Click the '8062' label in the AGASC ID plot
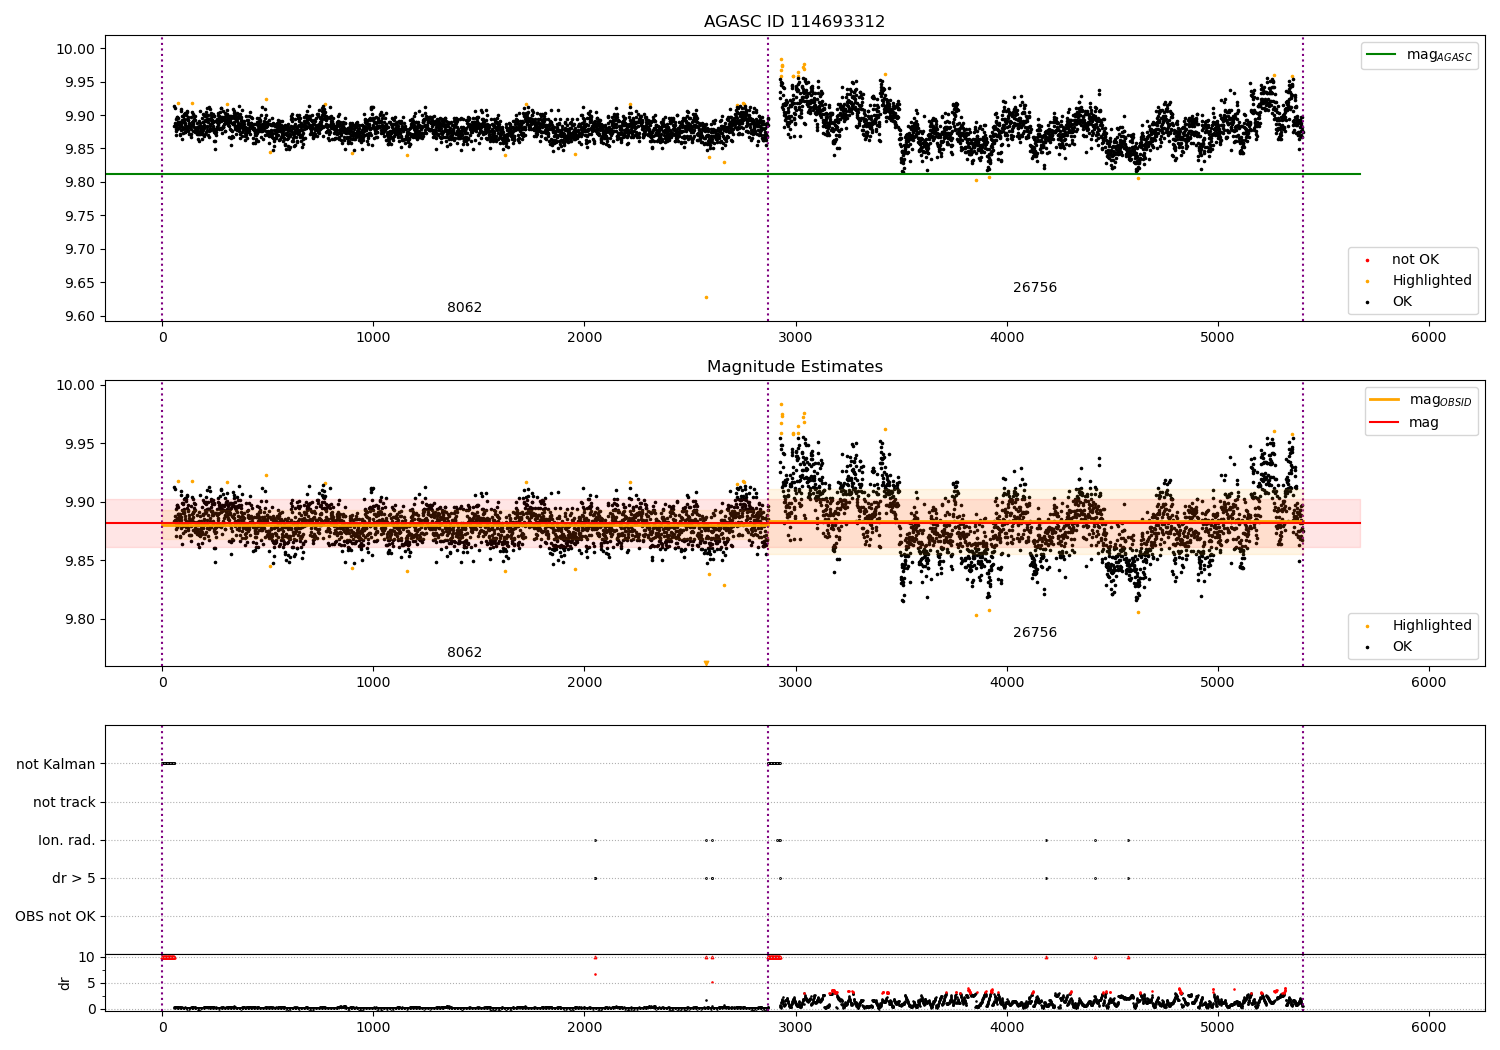This screenshot has height=1050, width=1500. pyautogui.click(x=464, y=308)
